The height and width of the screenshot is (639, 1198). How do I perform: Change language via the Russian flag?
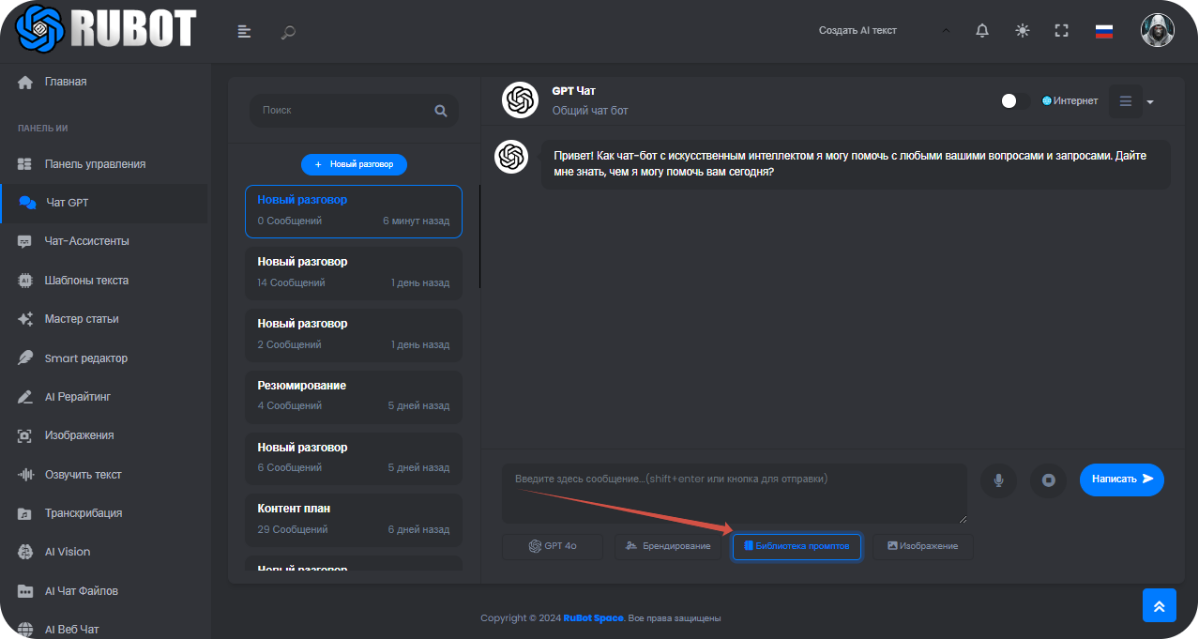(1103, 31)
